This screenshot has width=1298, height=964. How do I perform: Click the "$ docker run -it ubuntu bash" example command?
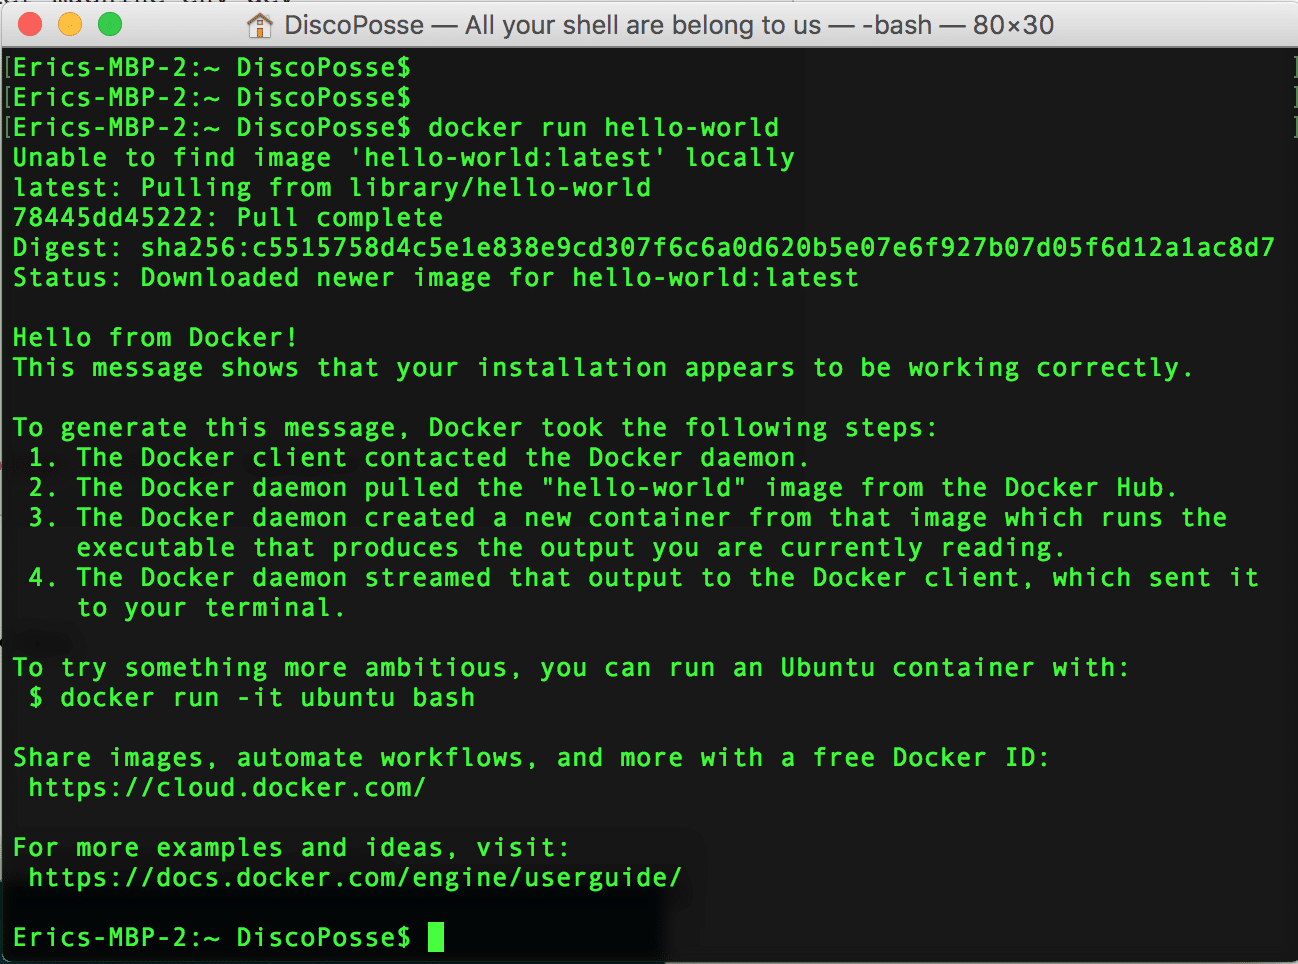tap(252, 698)
